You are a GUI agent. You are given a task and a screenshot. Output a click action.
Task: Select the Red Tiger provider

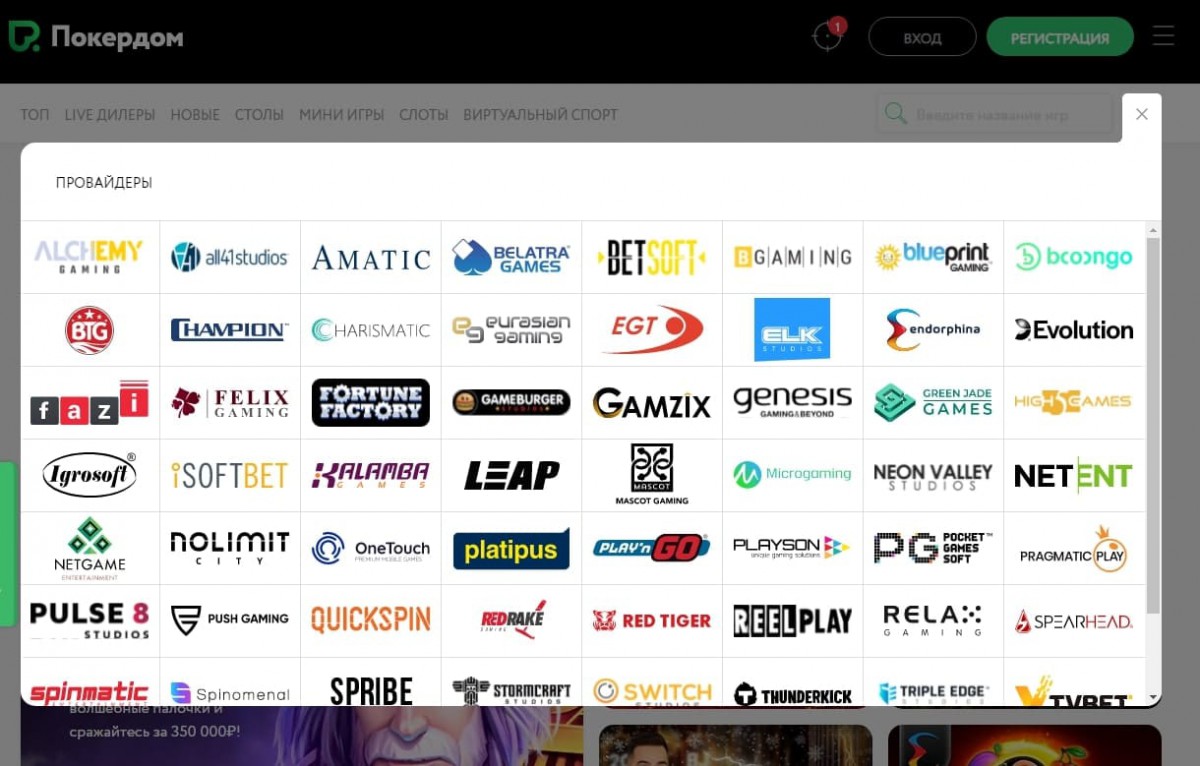651,621
